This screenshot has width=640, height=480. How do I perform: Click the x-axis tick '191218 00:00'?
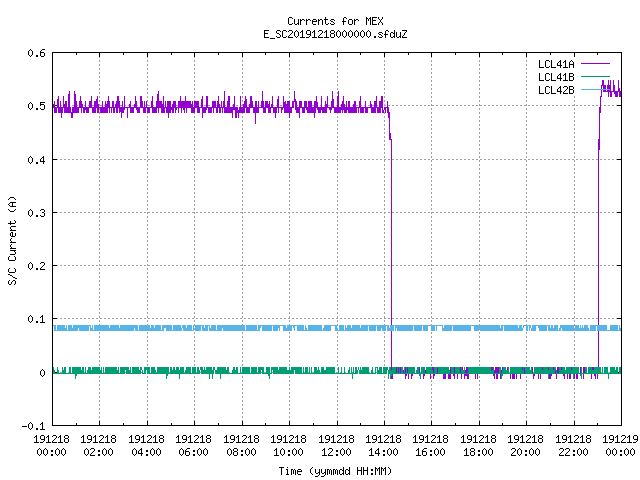[x=51, y=446]
